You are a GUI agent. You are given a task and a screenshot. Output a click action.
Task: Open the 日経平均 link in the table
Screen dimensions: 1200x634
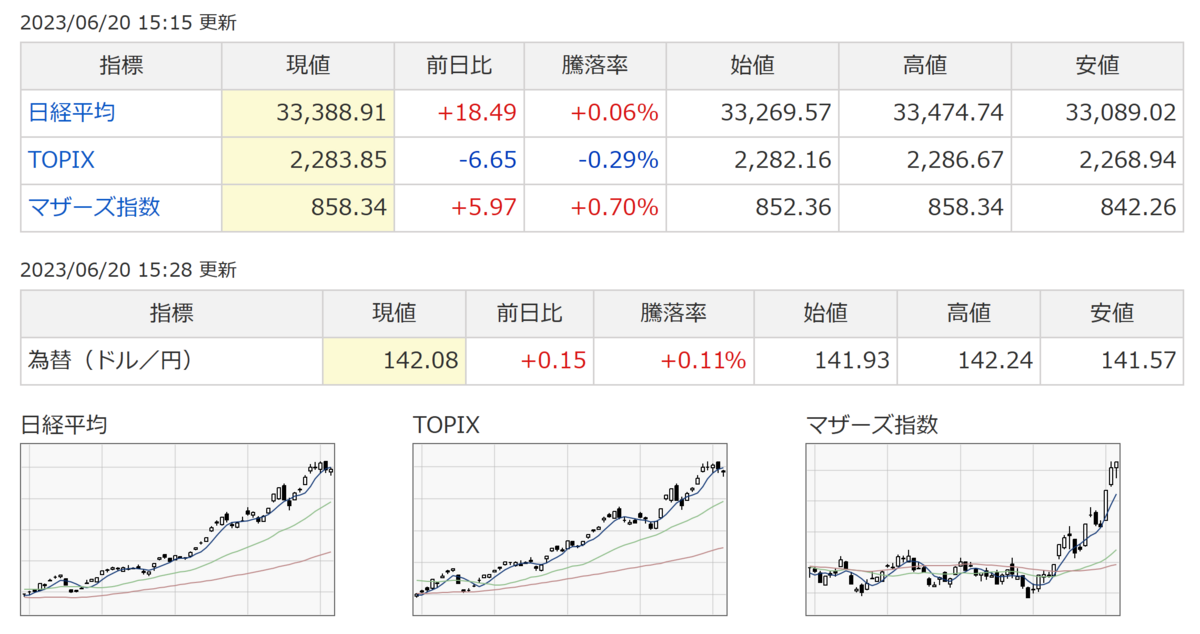click(x=72, y=112)
